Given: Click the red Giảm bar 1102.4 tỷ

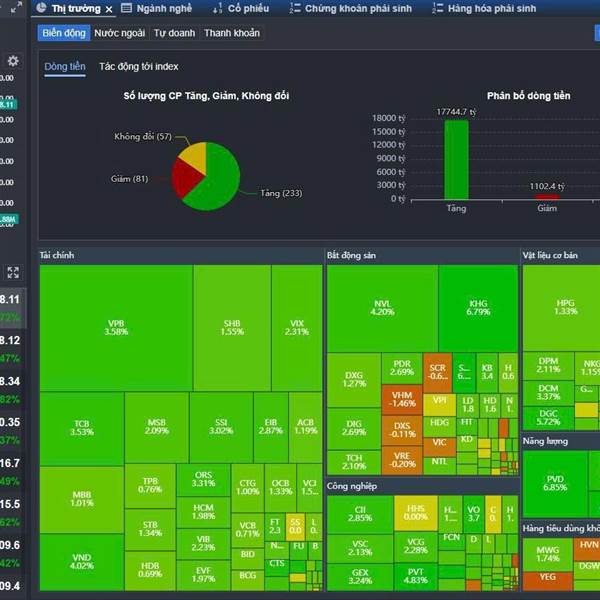Looking at the screenshot, I should (547, 197).
